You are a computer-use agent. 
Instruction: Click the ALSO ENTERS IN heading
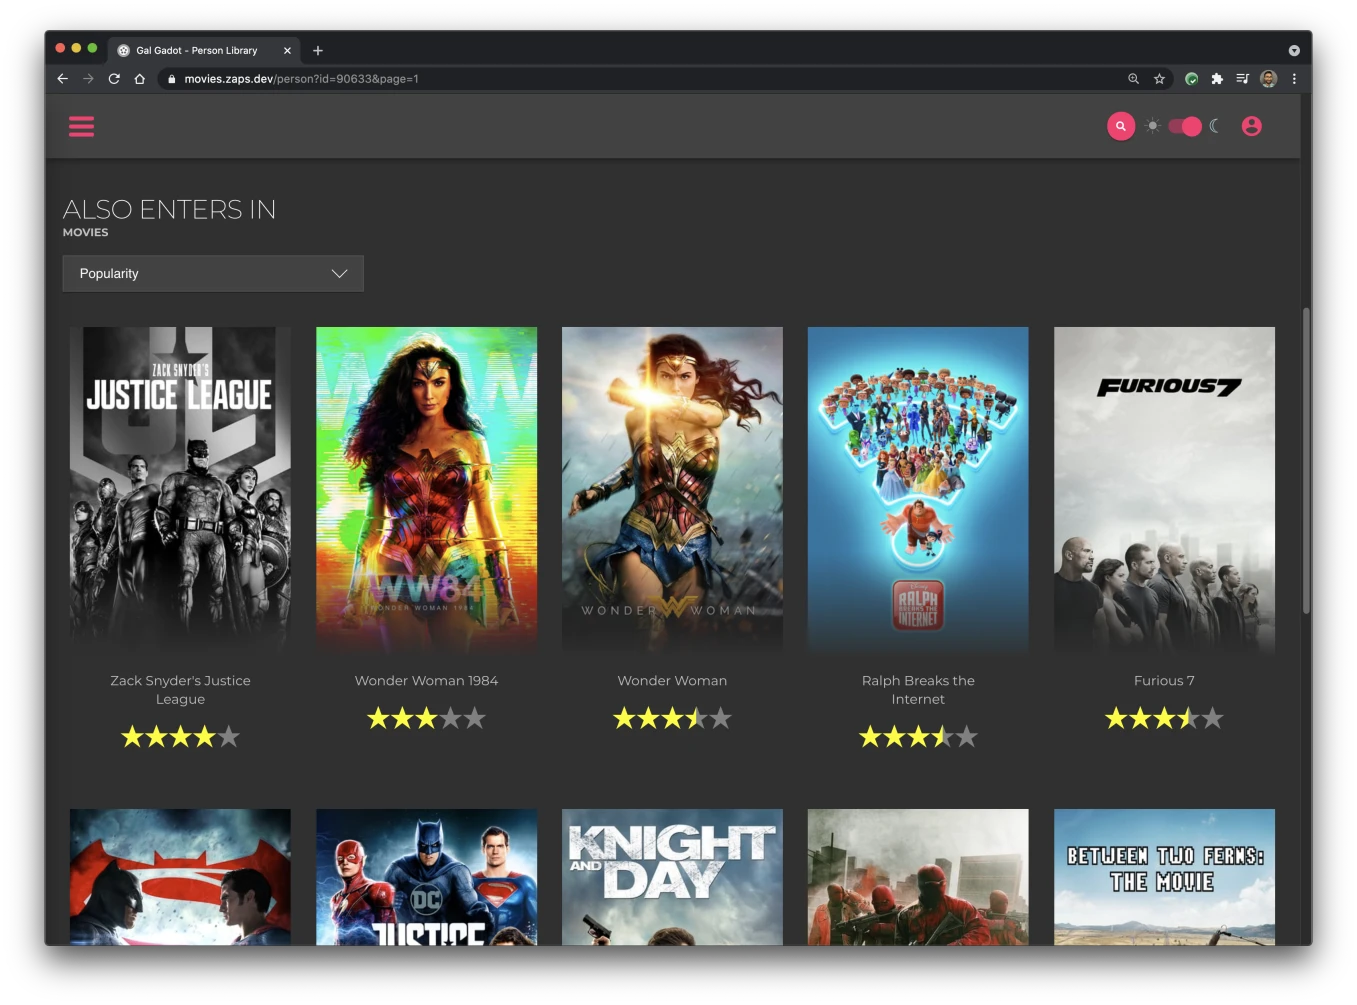pyautogui.click(x=169, y=209)
